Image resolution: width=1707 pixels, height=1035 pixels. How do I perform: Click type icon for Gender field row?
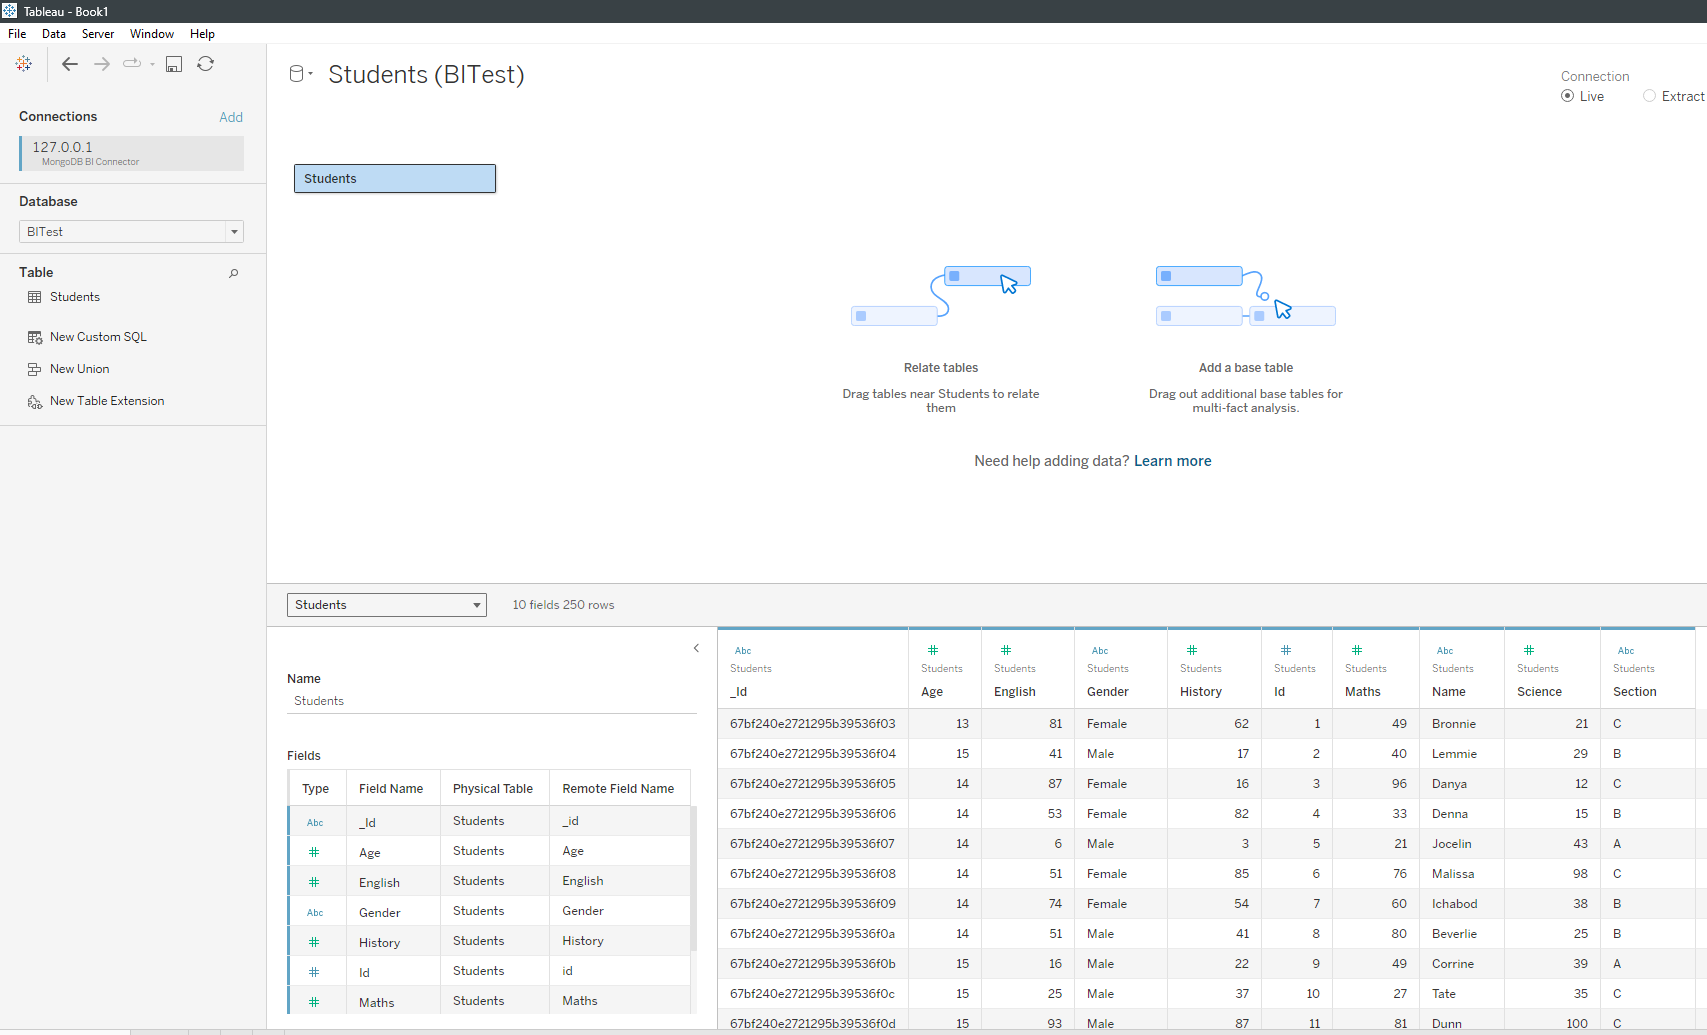315,912
